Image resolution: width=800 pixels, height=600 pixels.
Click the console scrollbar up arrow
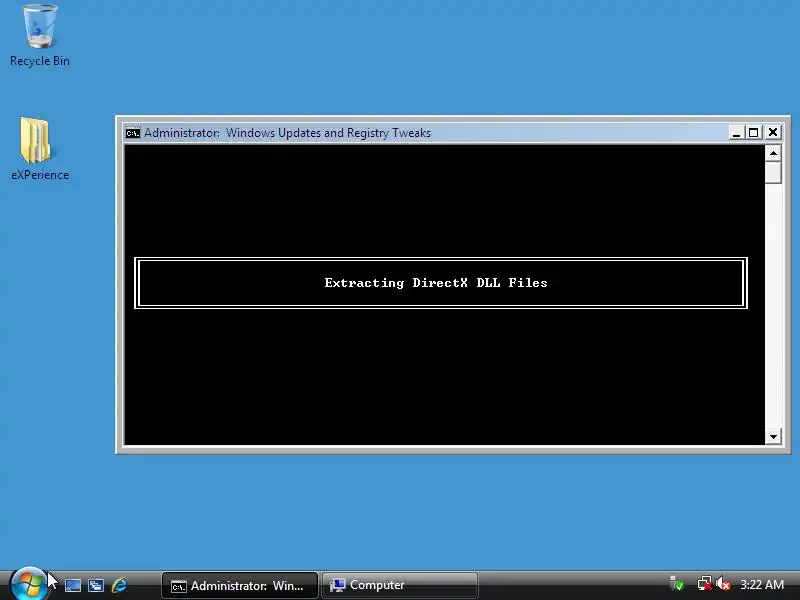pyautogui.click(x=773, y=153)
